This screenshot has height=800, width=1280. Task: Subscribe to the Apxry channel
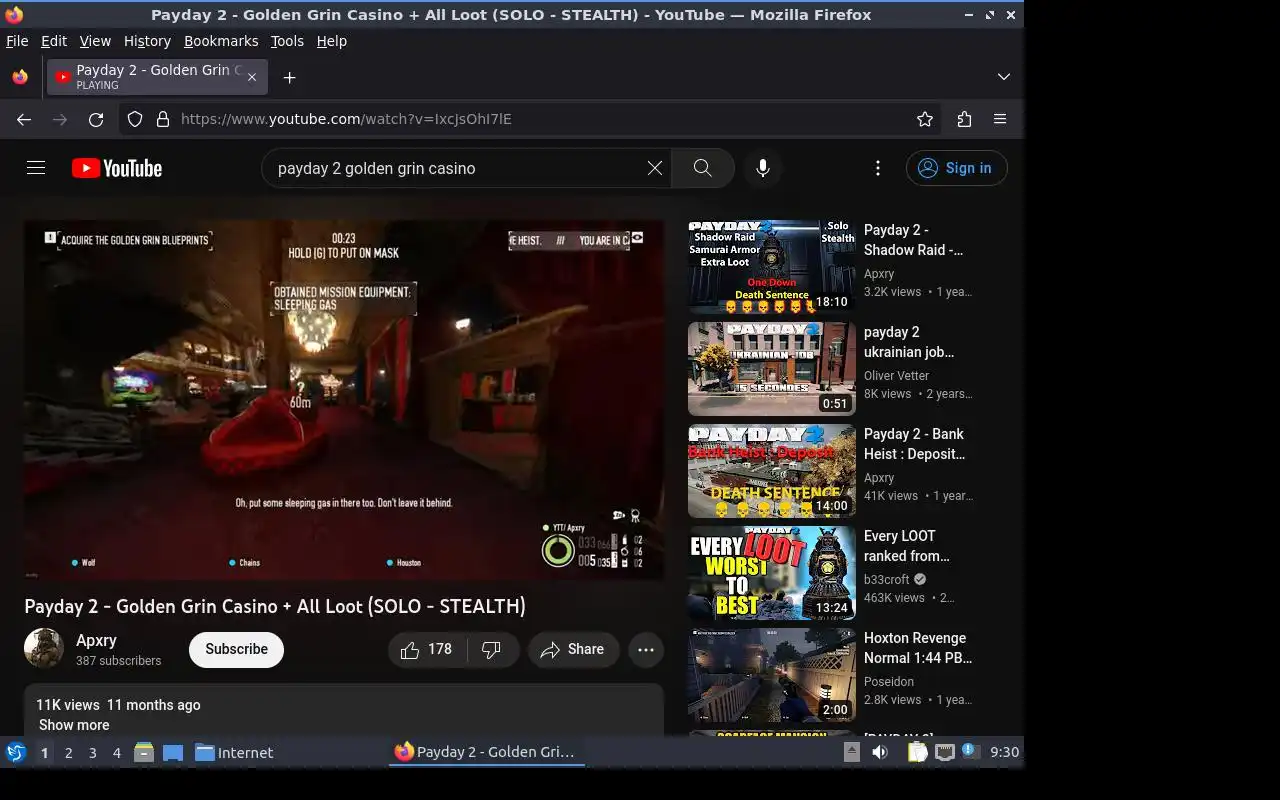pos(236,649)
